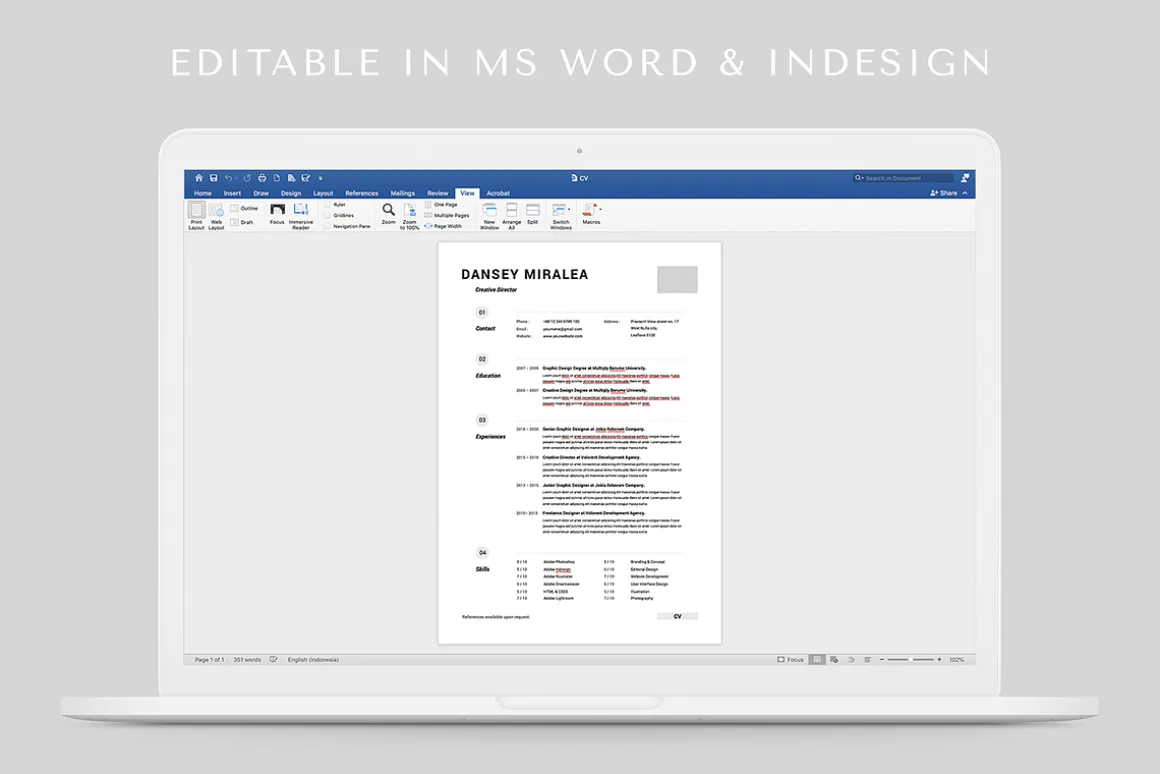Click the Share button

pyautogui.click(x=944, y=192)
